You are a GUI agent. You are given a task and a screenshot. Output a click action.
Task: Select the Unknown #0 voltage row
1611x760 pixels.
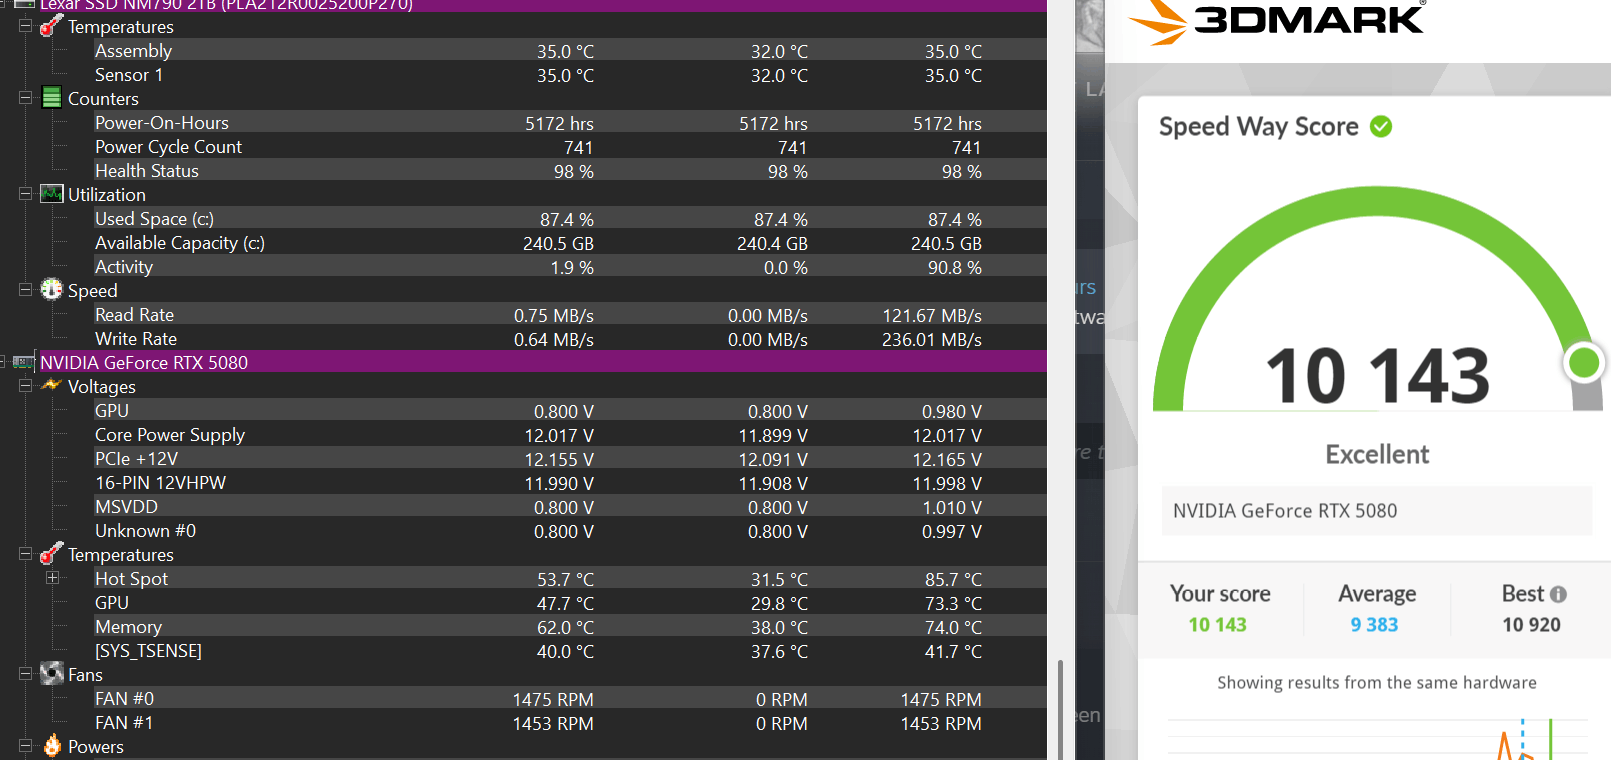point(570,530)
